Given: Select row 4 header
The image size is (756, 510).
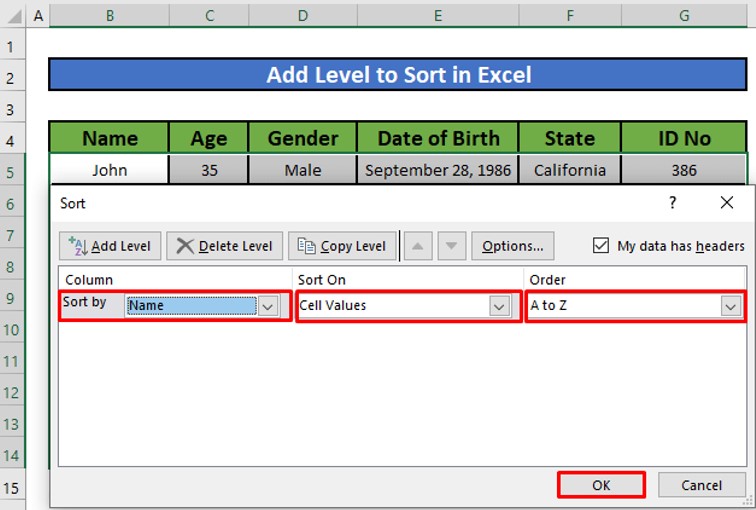Looking at the screenshot, I should coord(11,141).
